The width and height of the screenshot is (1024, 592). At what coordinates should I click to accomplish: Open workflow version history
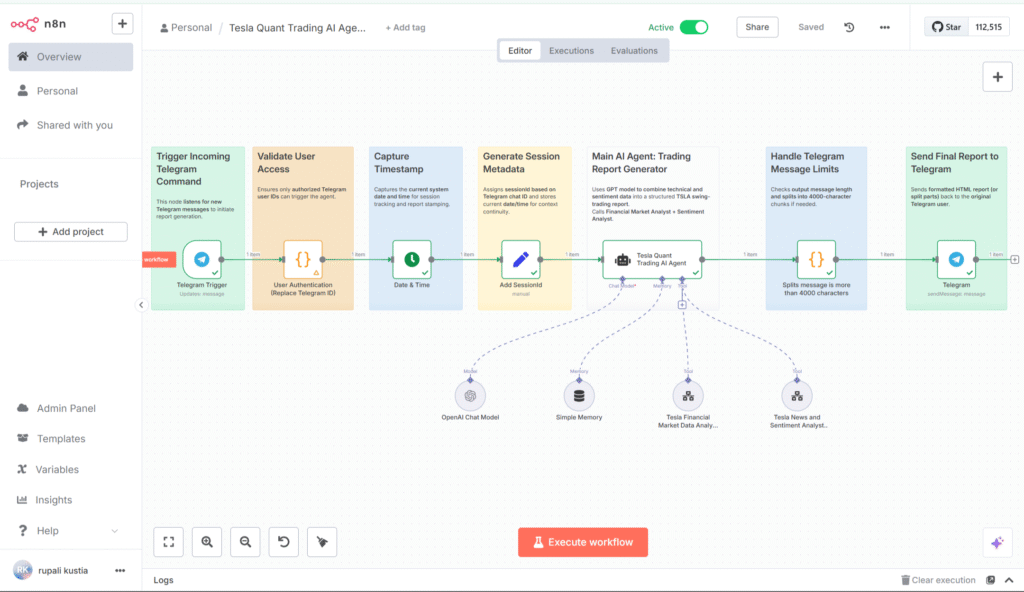pyautogui.click(x=849, y=27)
